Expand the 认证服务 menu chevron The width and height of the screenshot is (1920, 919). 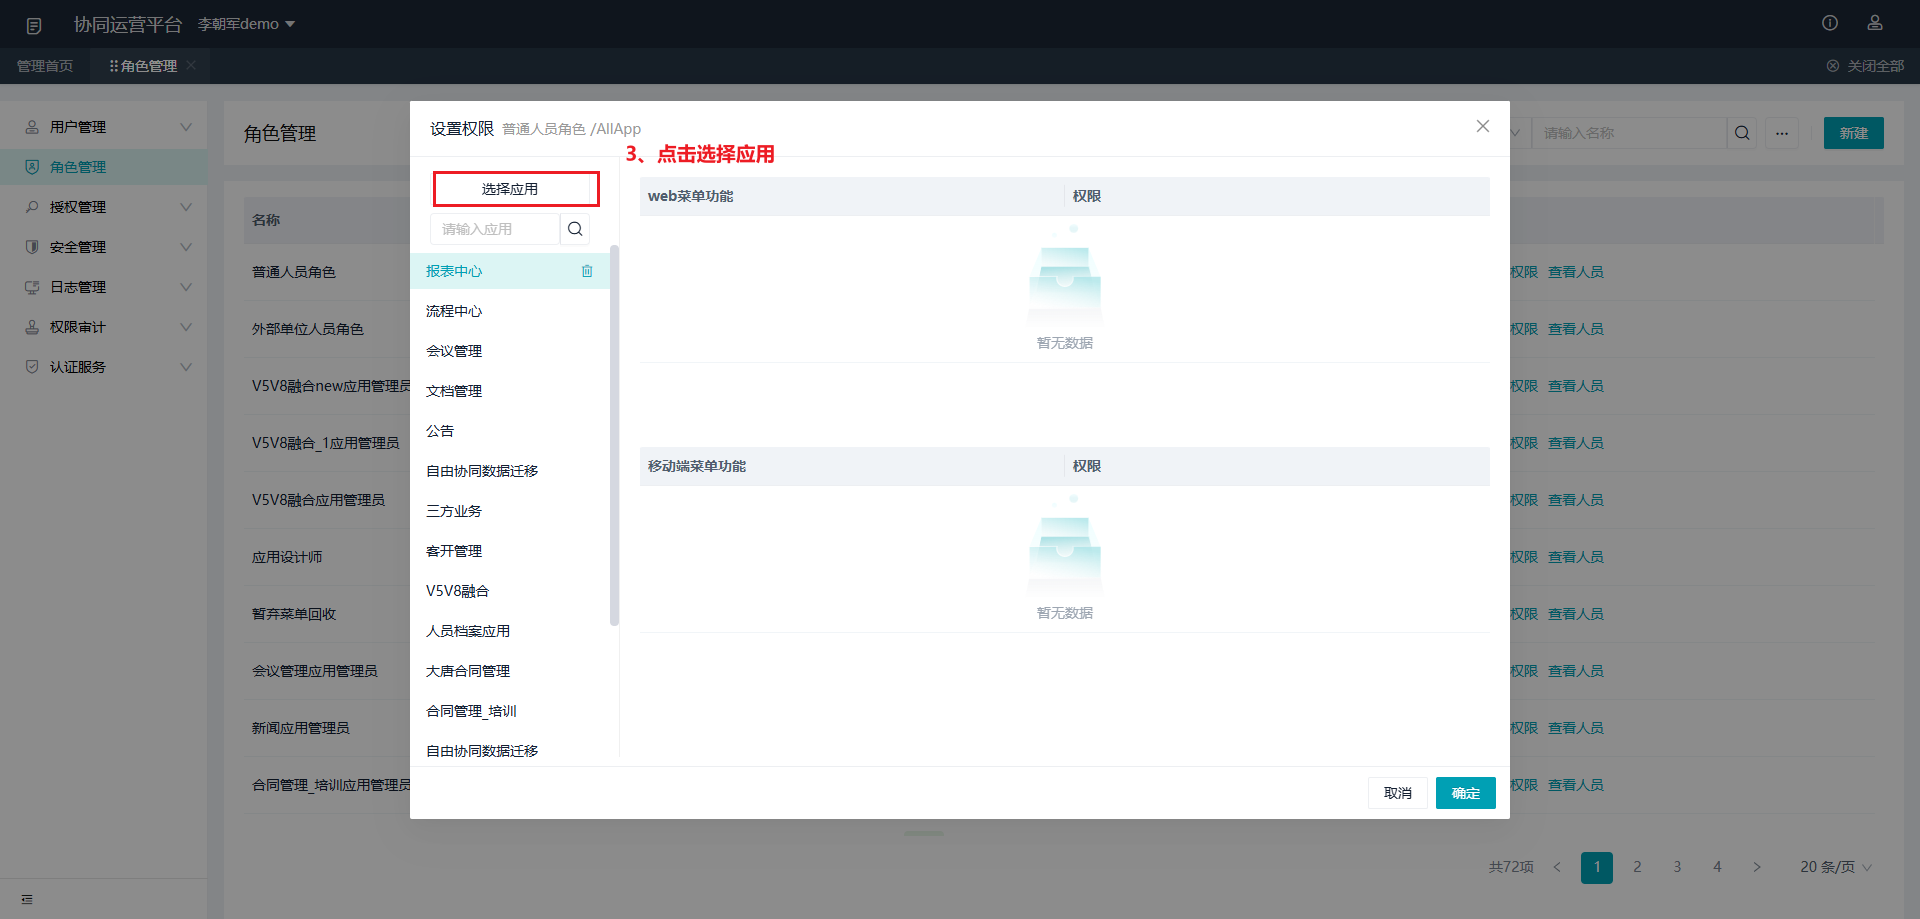(186, 367)
